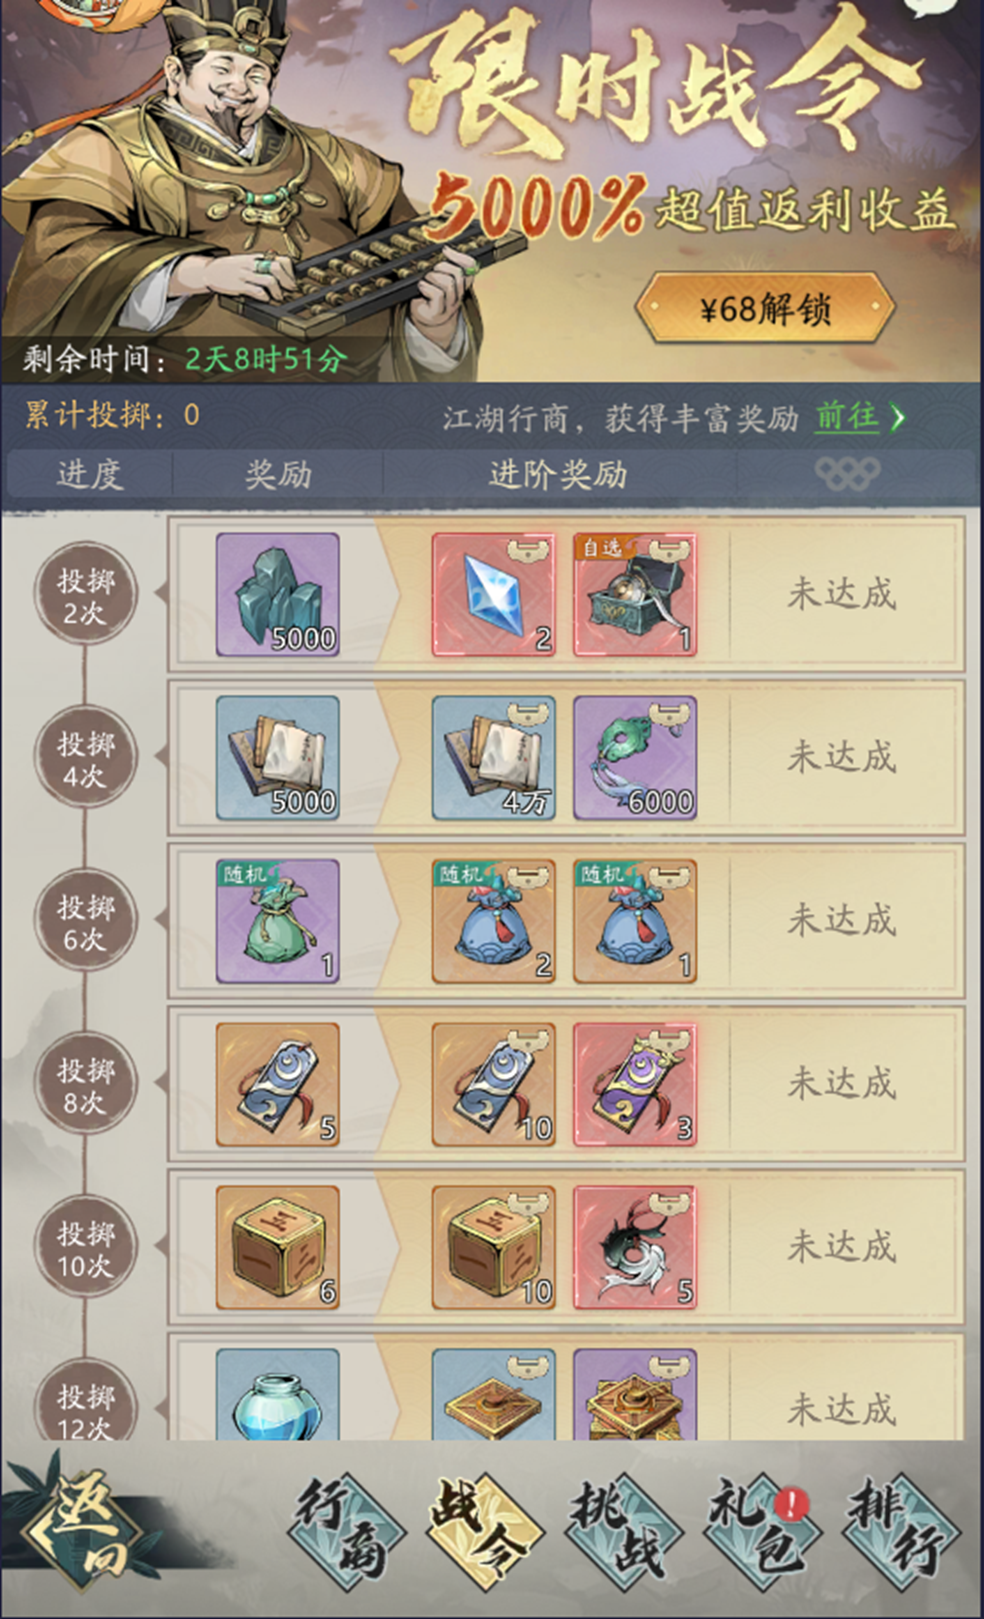Open the 自选 treasure chest reward icon

635,595
